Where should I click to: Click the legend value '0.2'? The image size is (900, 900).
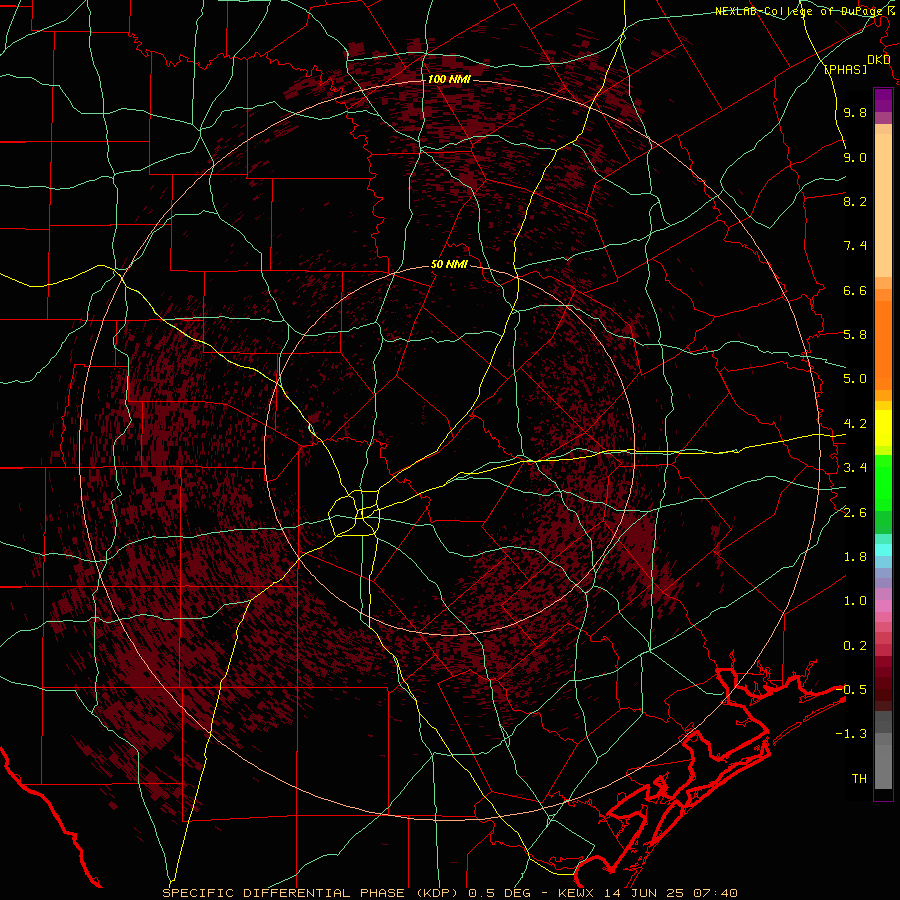tap(855, 646)
